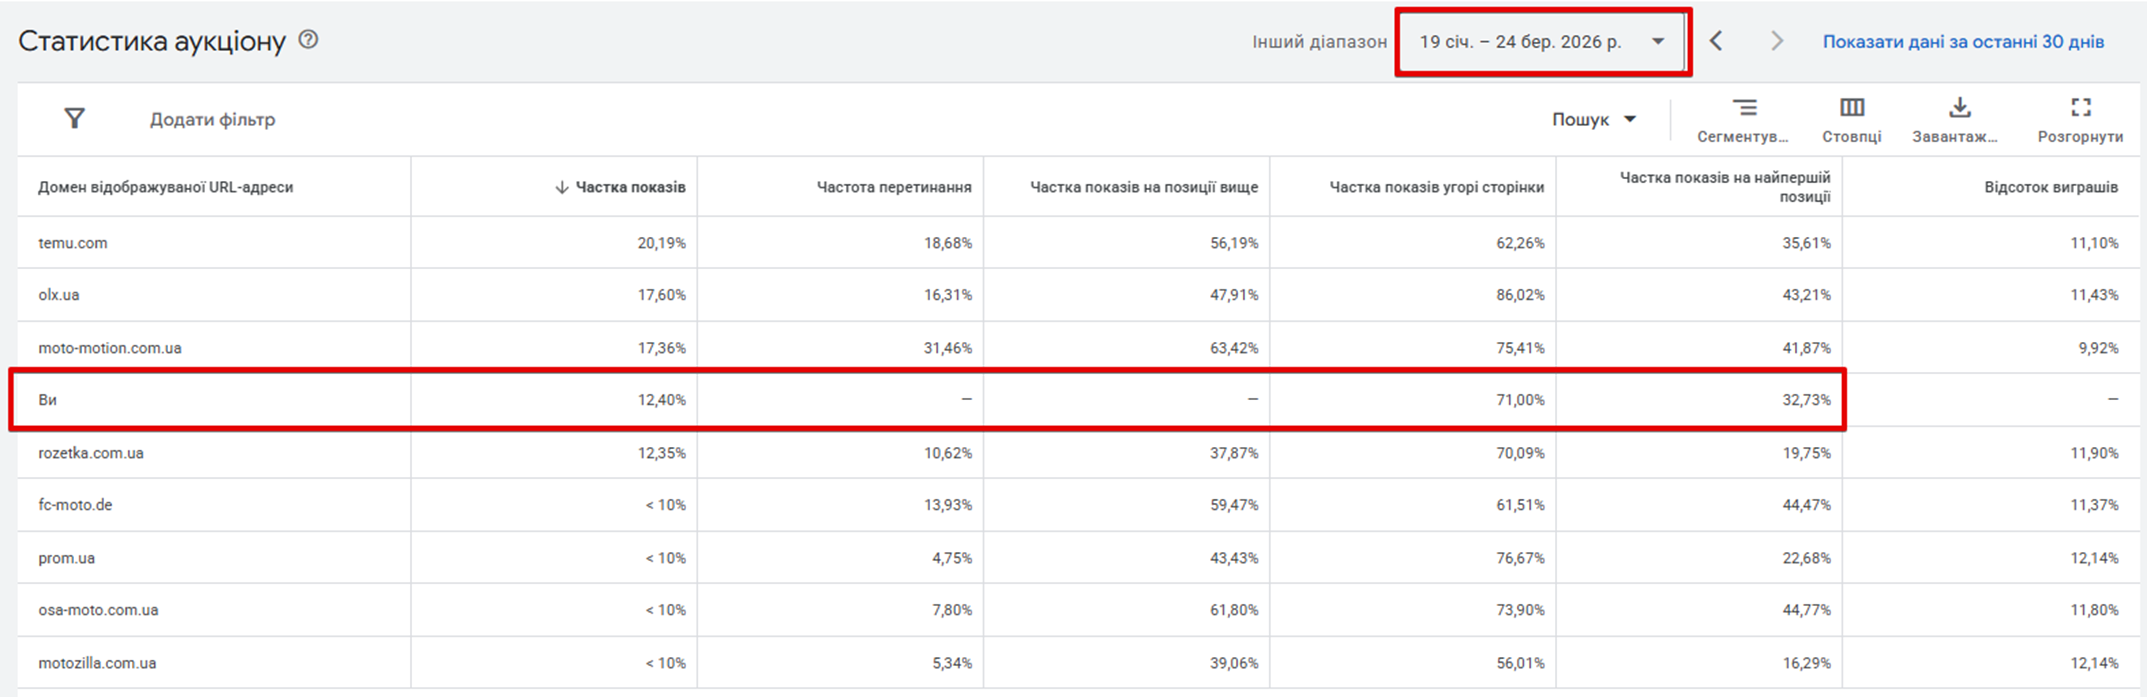Sort by Домен відображуваної URL-адреси header
The height and width of the screenshot is (697, 2147).
pos(165,187)
